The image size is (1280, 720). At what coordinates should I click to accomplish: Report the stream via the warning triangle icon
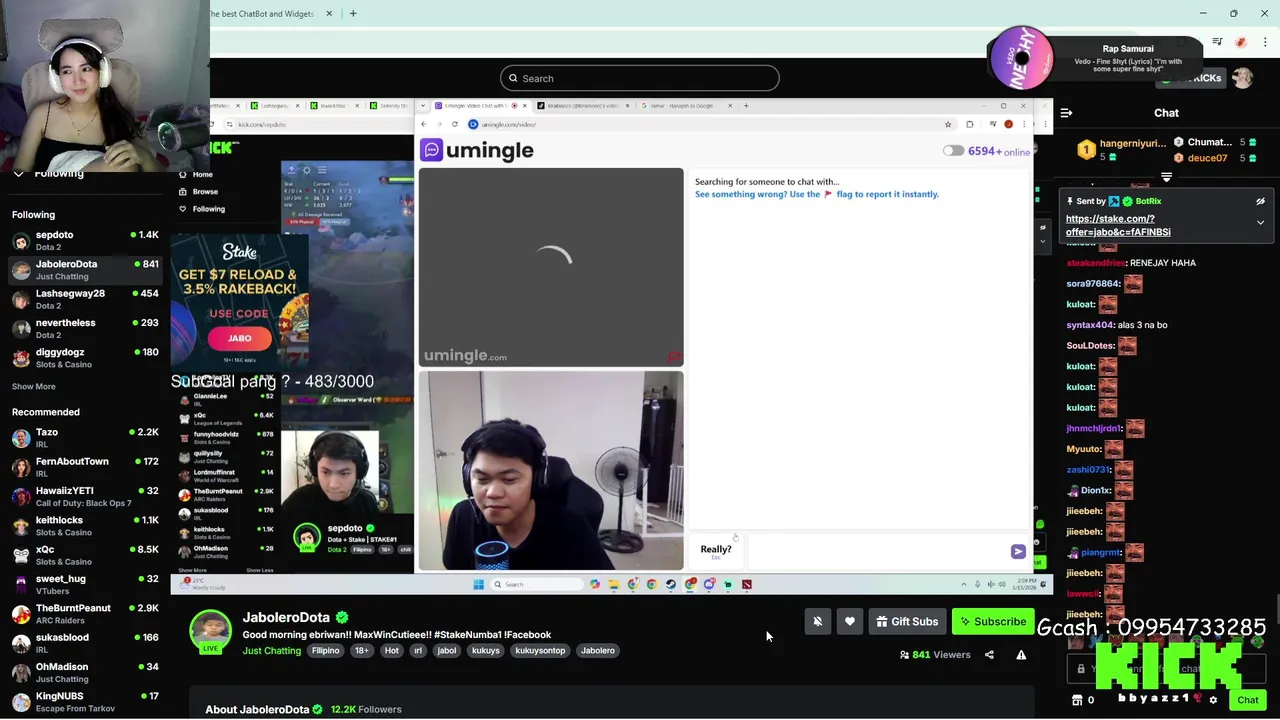(x=1021, y=655)
